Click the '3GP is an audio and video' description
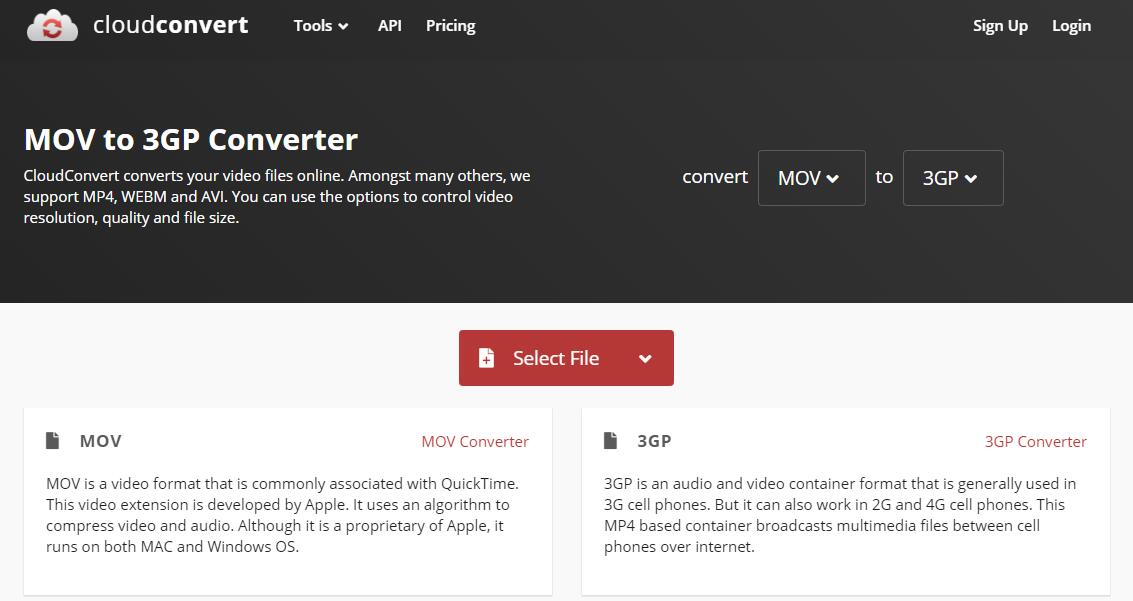Viewport: 1133px width, 601px height. (840, 515)
